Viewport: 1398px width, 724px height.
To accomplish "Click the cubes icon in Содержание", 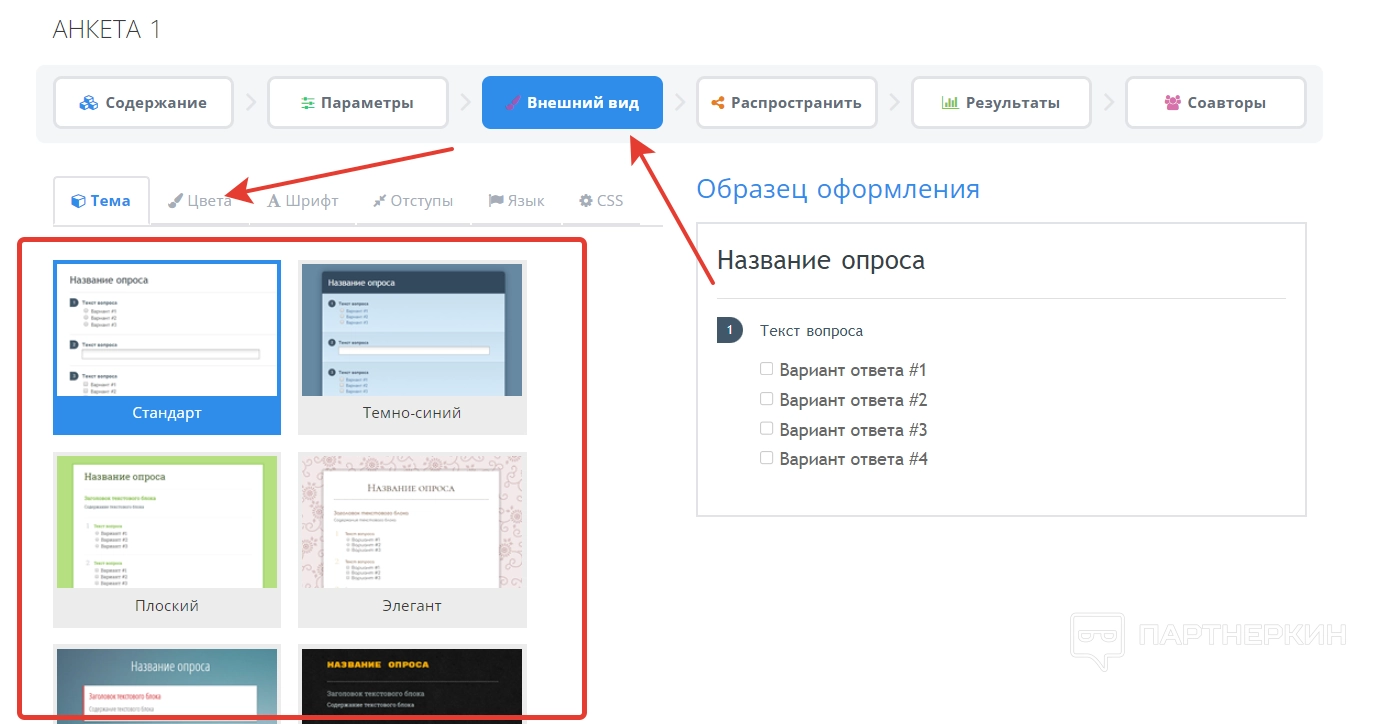I will pos(89,103).
